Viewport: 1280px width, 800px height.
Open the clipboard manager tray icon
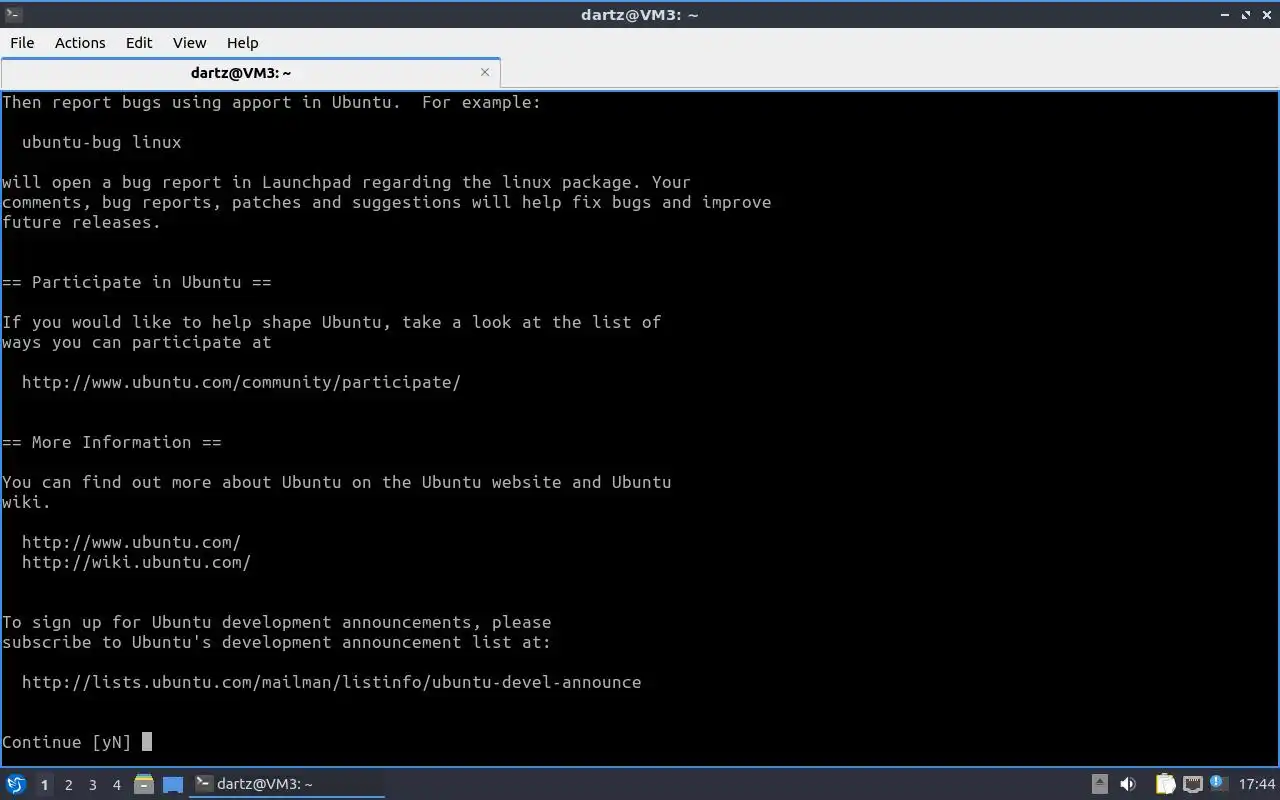(x=1165, y=785)
